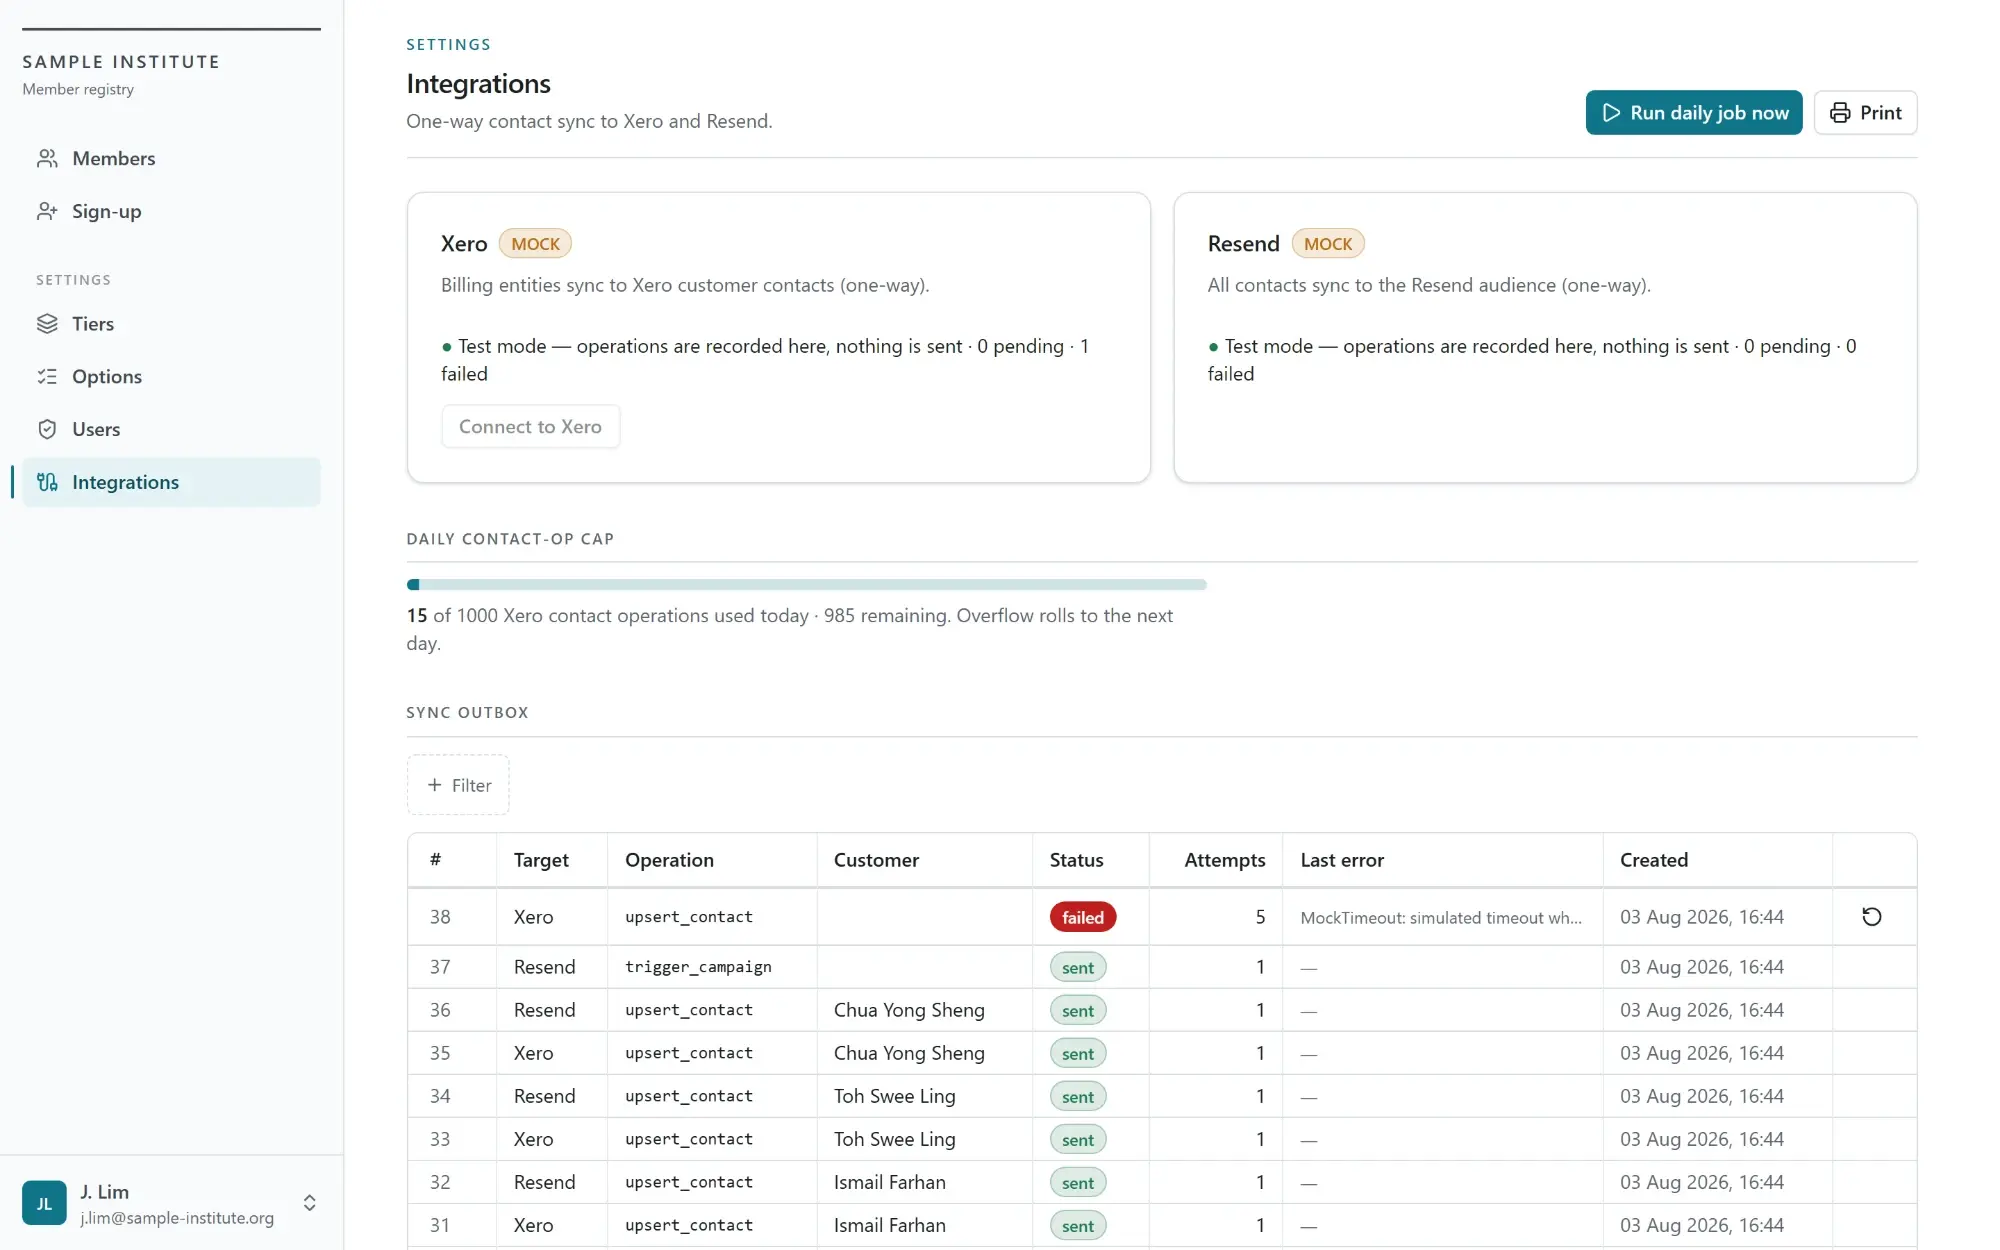Click the Resend target in row 37
The width and height of the screenshot is (2000, 1250).
pos(544,967)
